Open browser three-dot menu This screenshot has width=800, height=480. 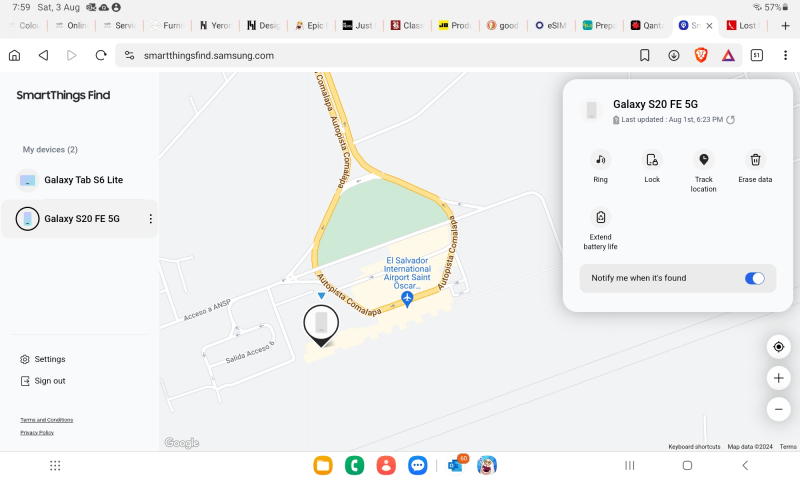coord(785,56)
